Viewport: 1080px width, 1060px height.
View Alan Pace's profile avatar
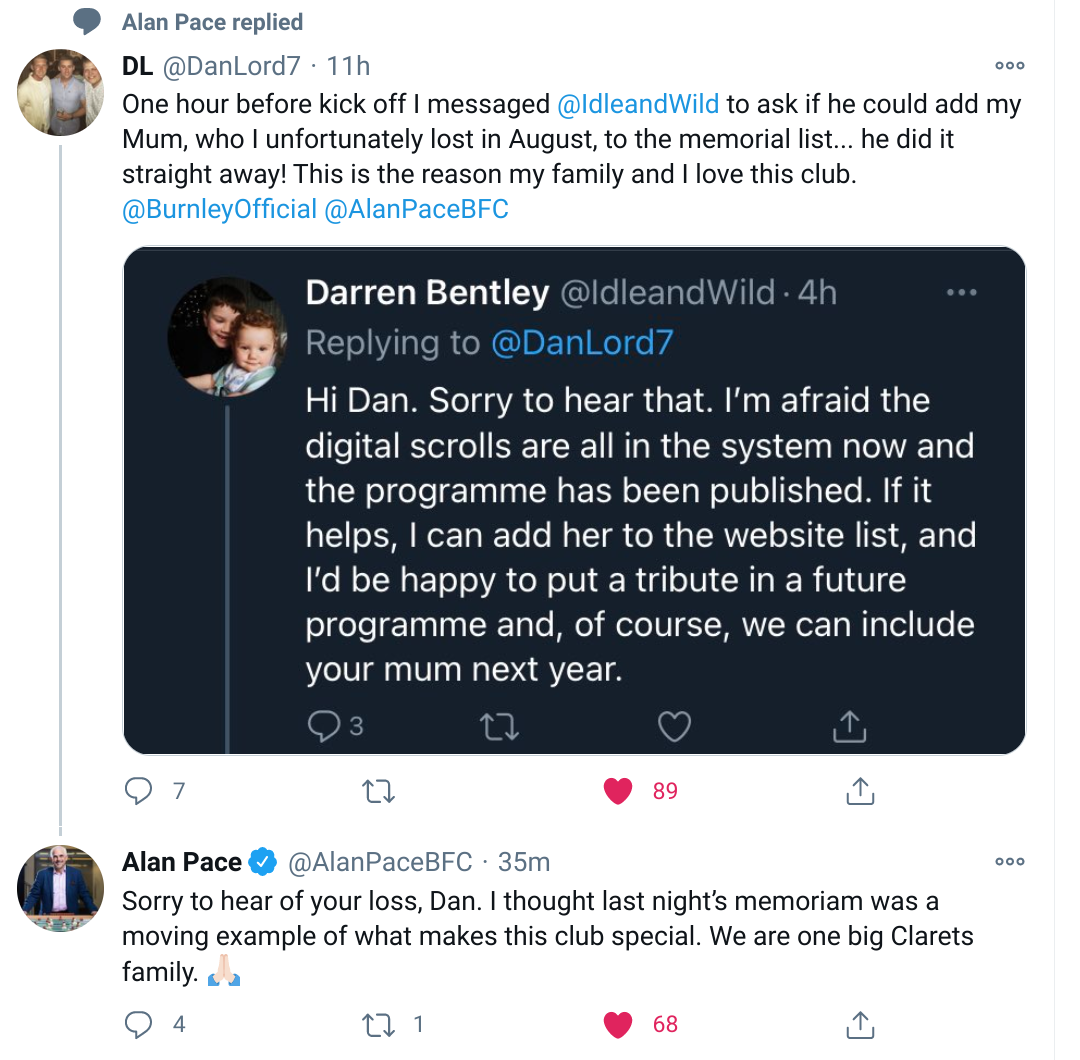(x=61, y=888)
